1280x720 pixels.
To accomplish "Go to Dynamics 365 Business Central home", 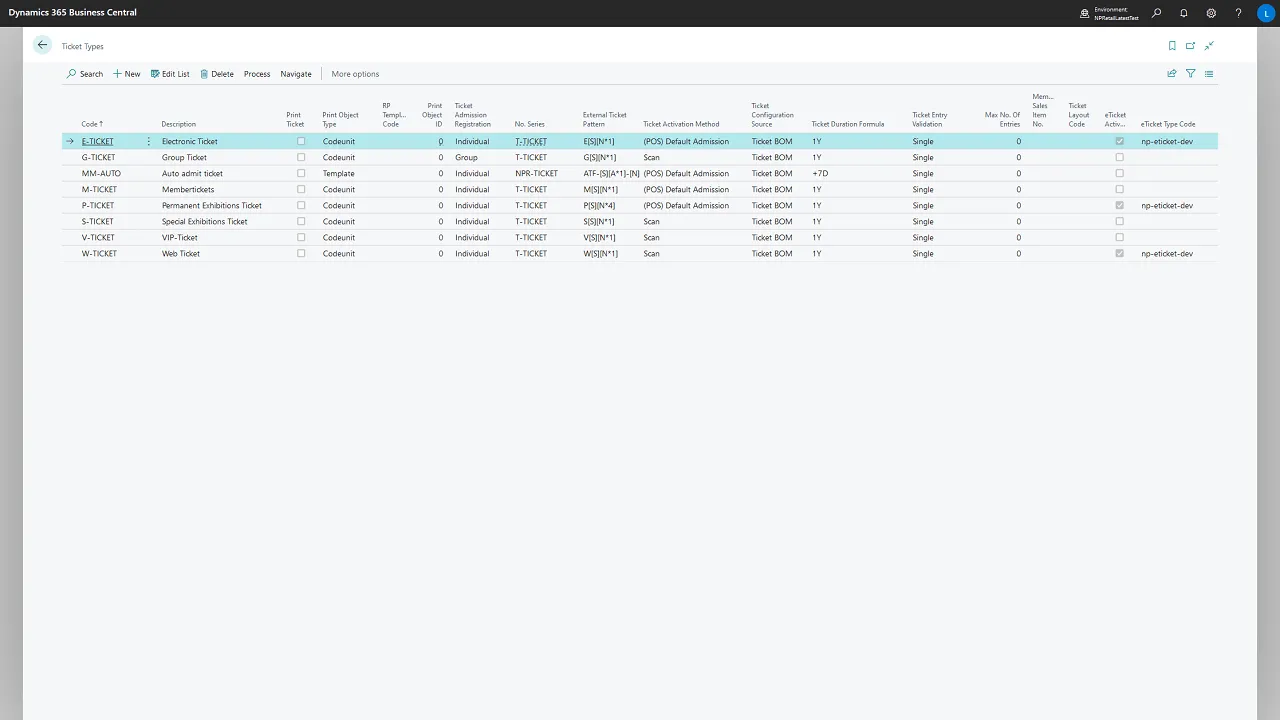I will (x=73, y=13).
